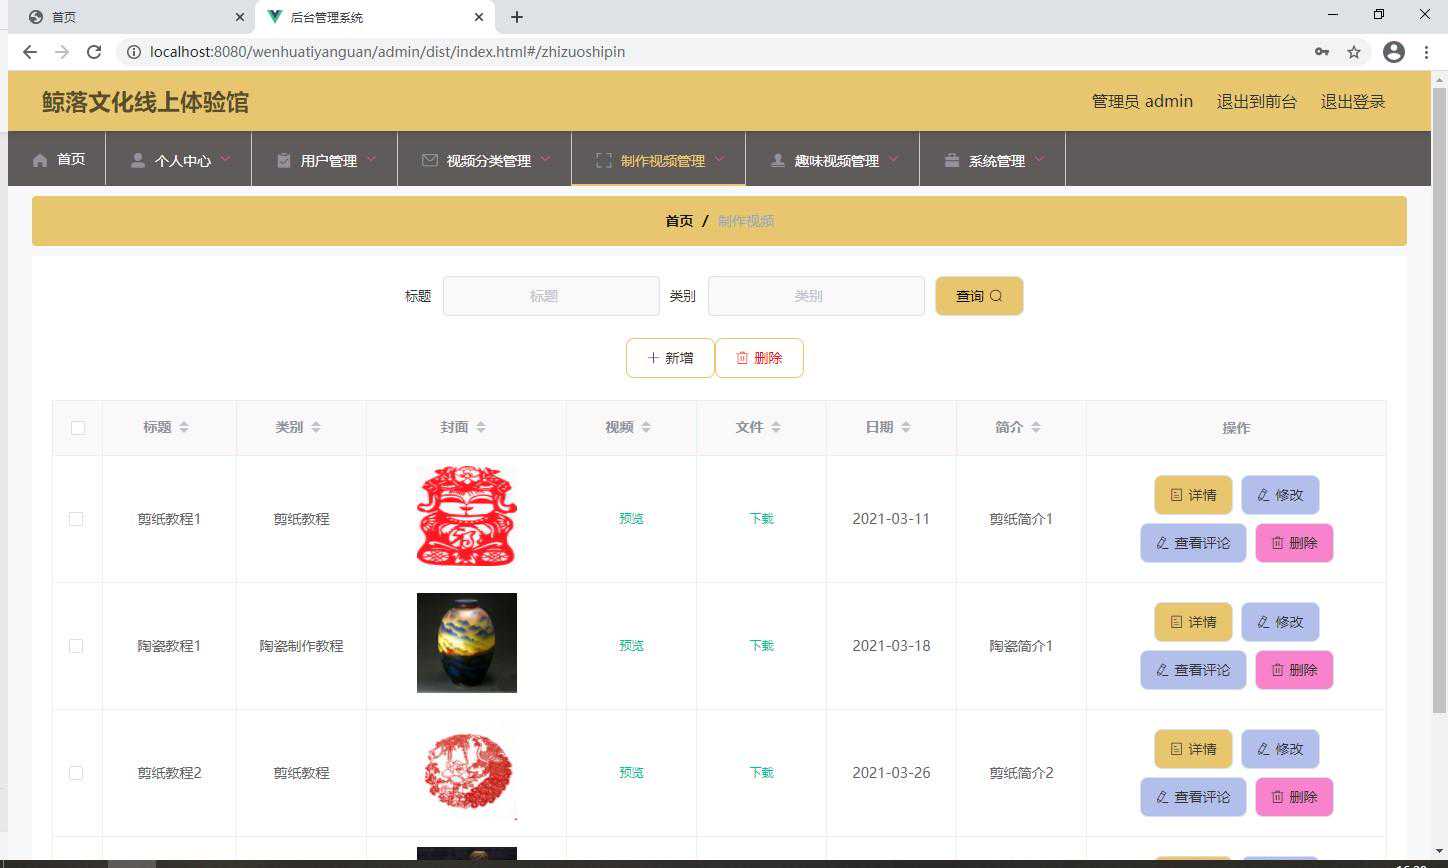Click the vertical page scrollbar

tap(1439, 400)
